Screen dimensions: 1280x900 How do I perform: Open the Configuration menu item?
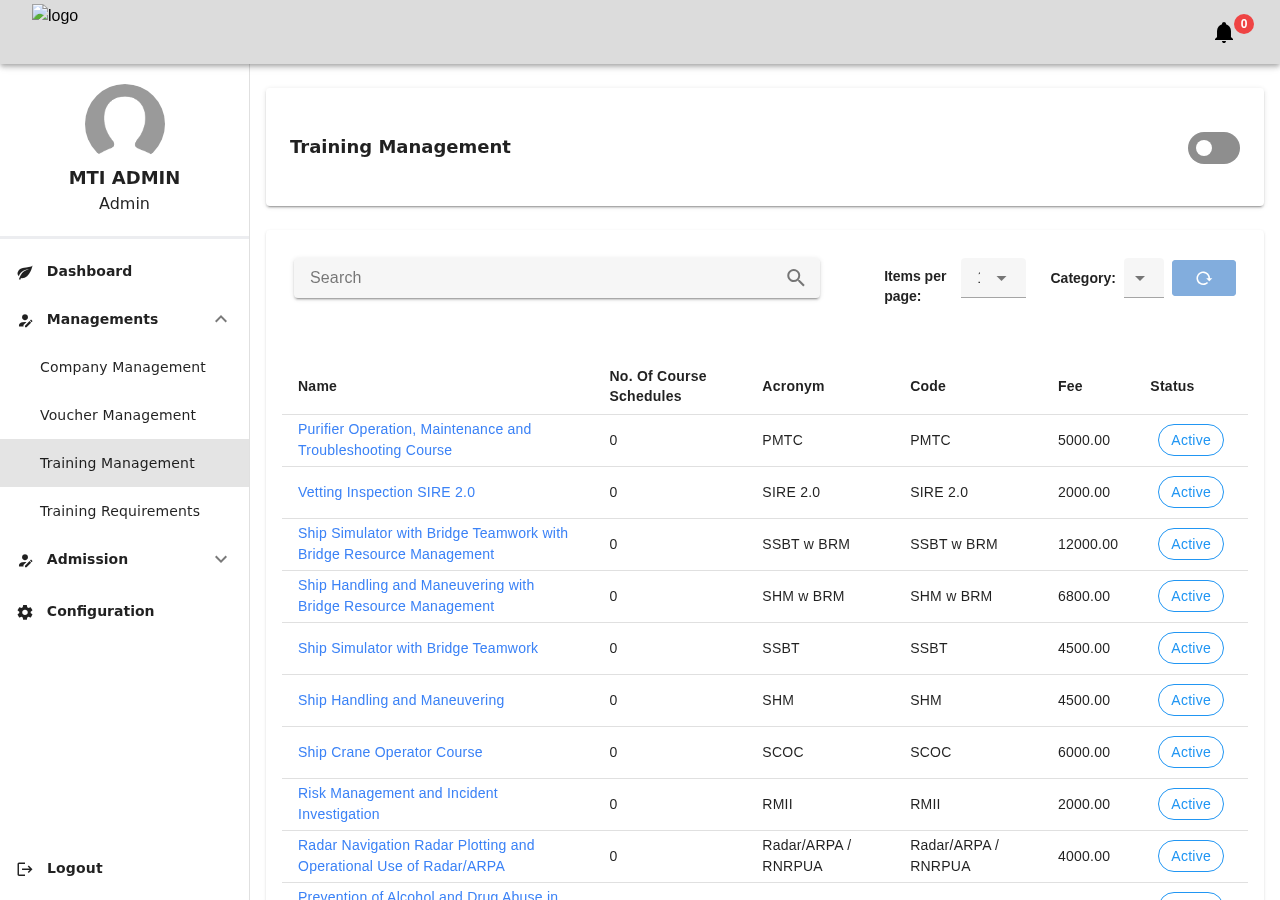tap(124, 611)
